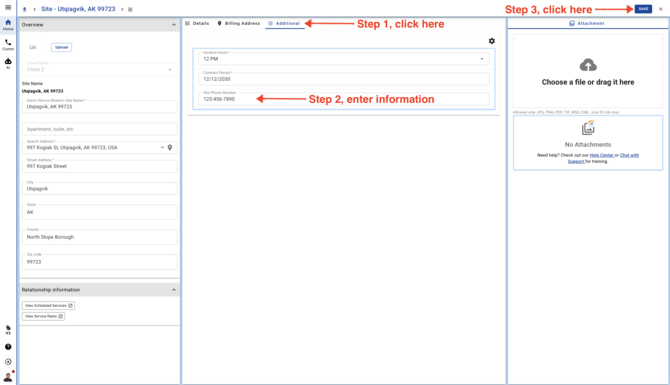This screenshot has height=385, width=670.
Task: Click the cloud upload icon
Action: coord(588,65)
